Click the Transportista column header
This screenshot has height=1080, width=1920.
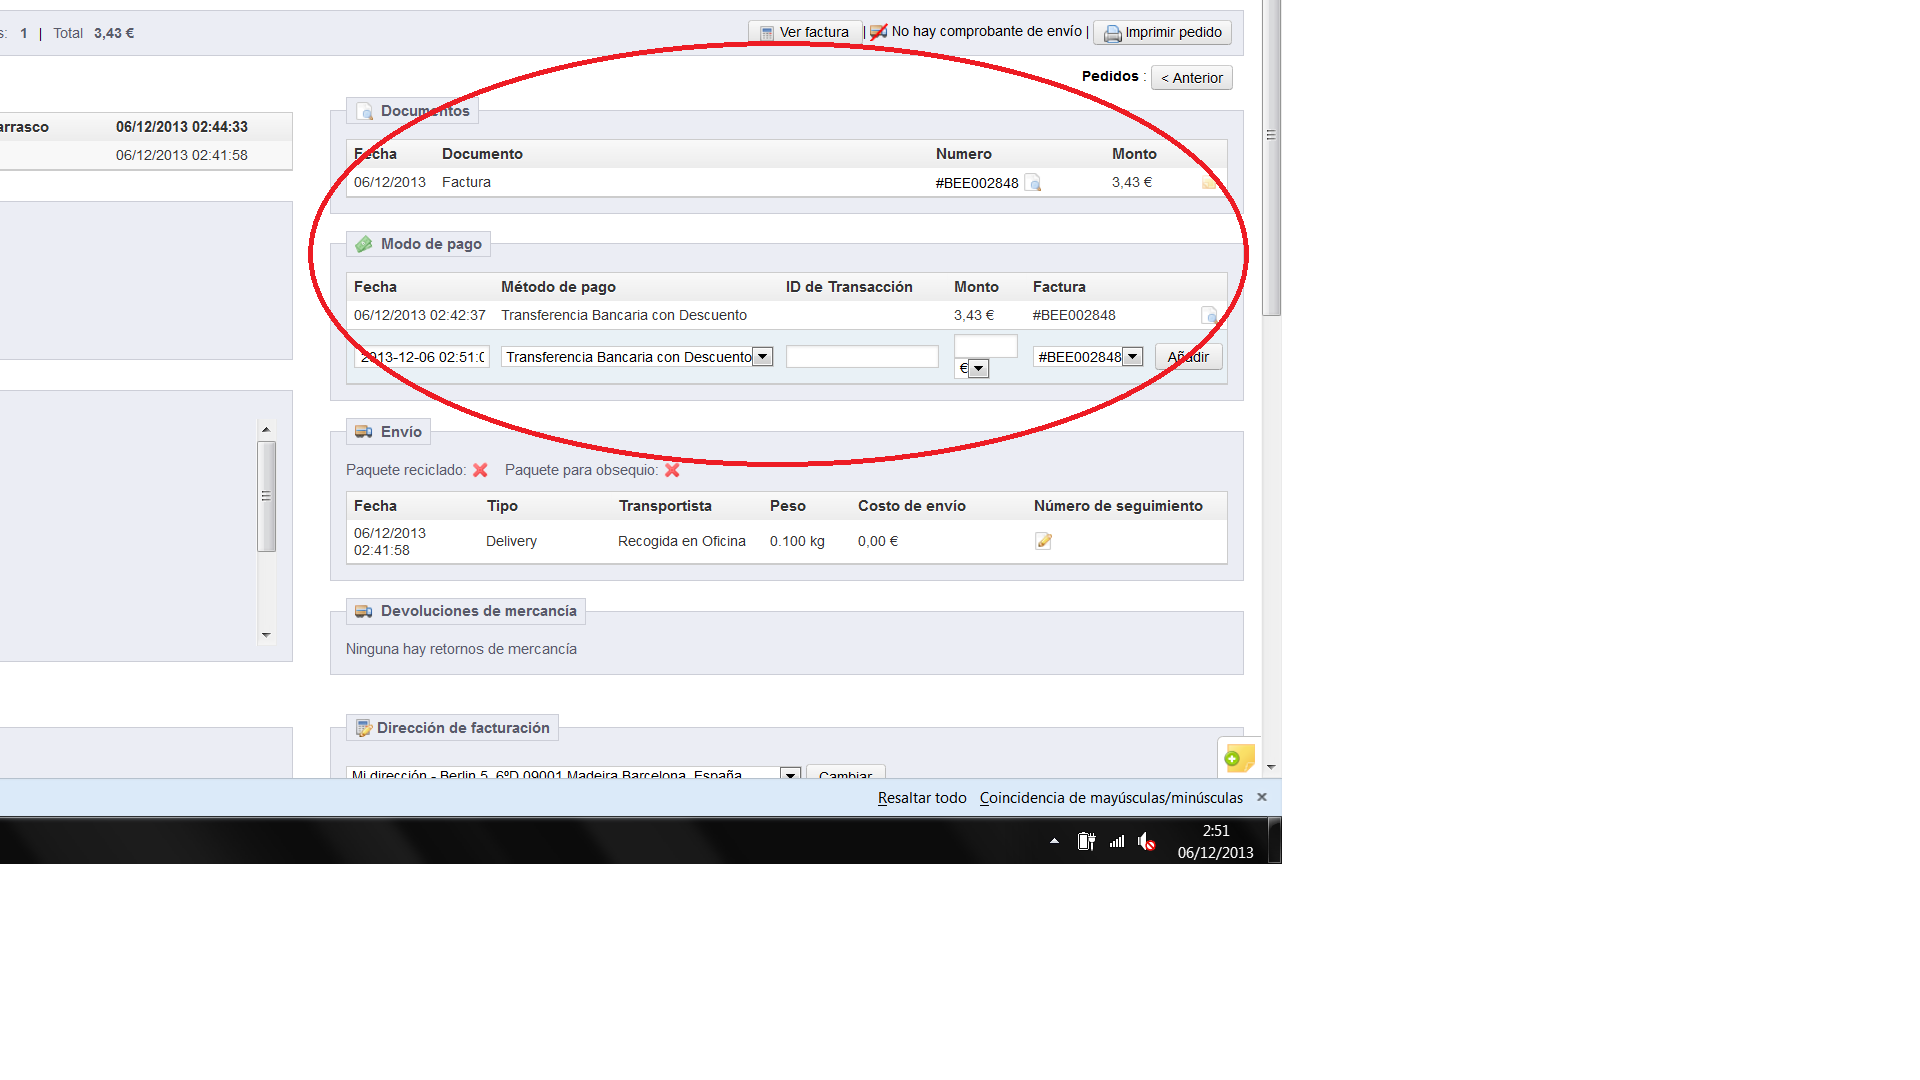point(665,506)
